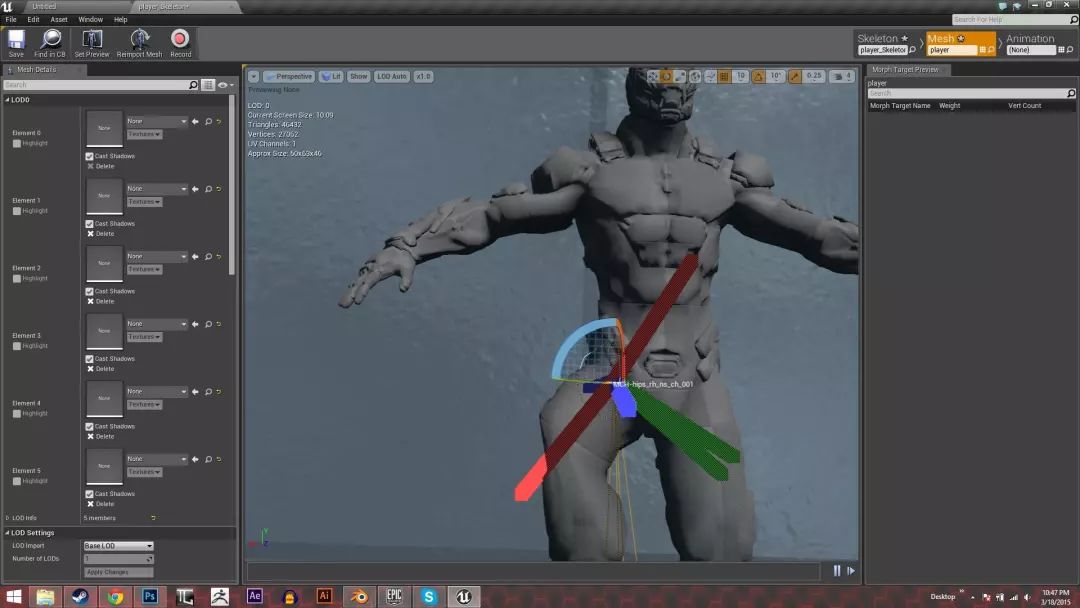
Task: Open the LOD Import Base LOD dropdown
Action: tap(118, 546)
